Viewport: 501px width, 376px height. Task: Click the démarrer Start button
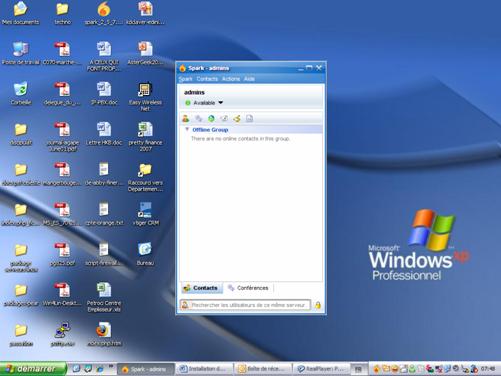(x=33, y=369)
